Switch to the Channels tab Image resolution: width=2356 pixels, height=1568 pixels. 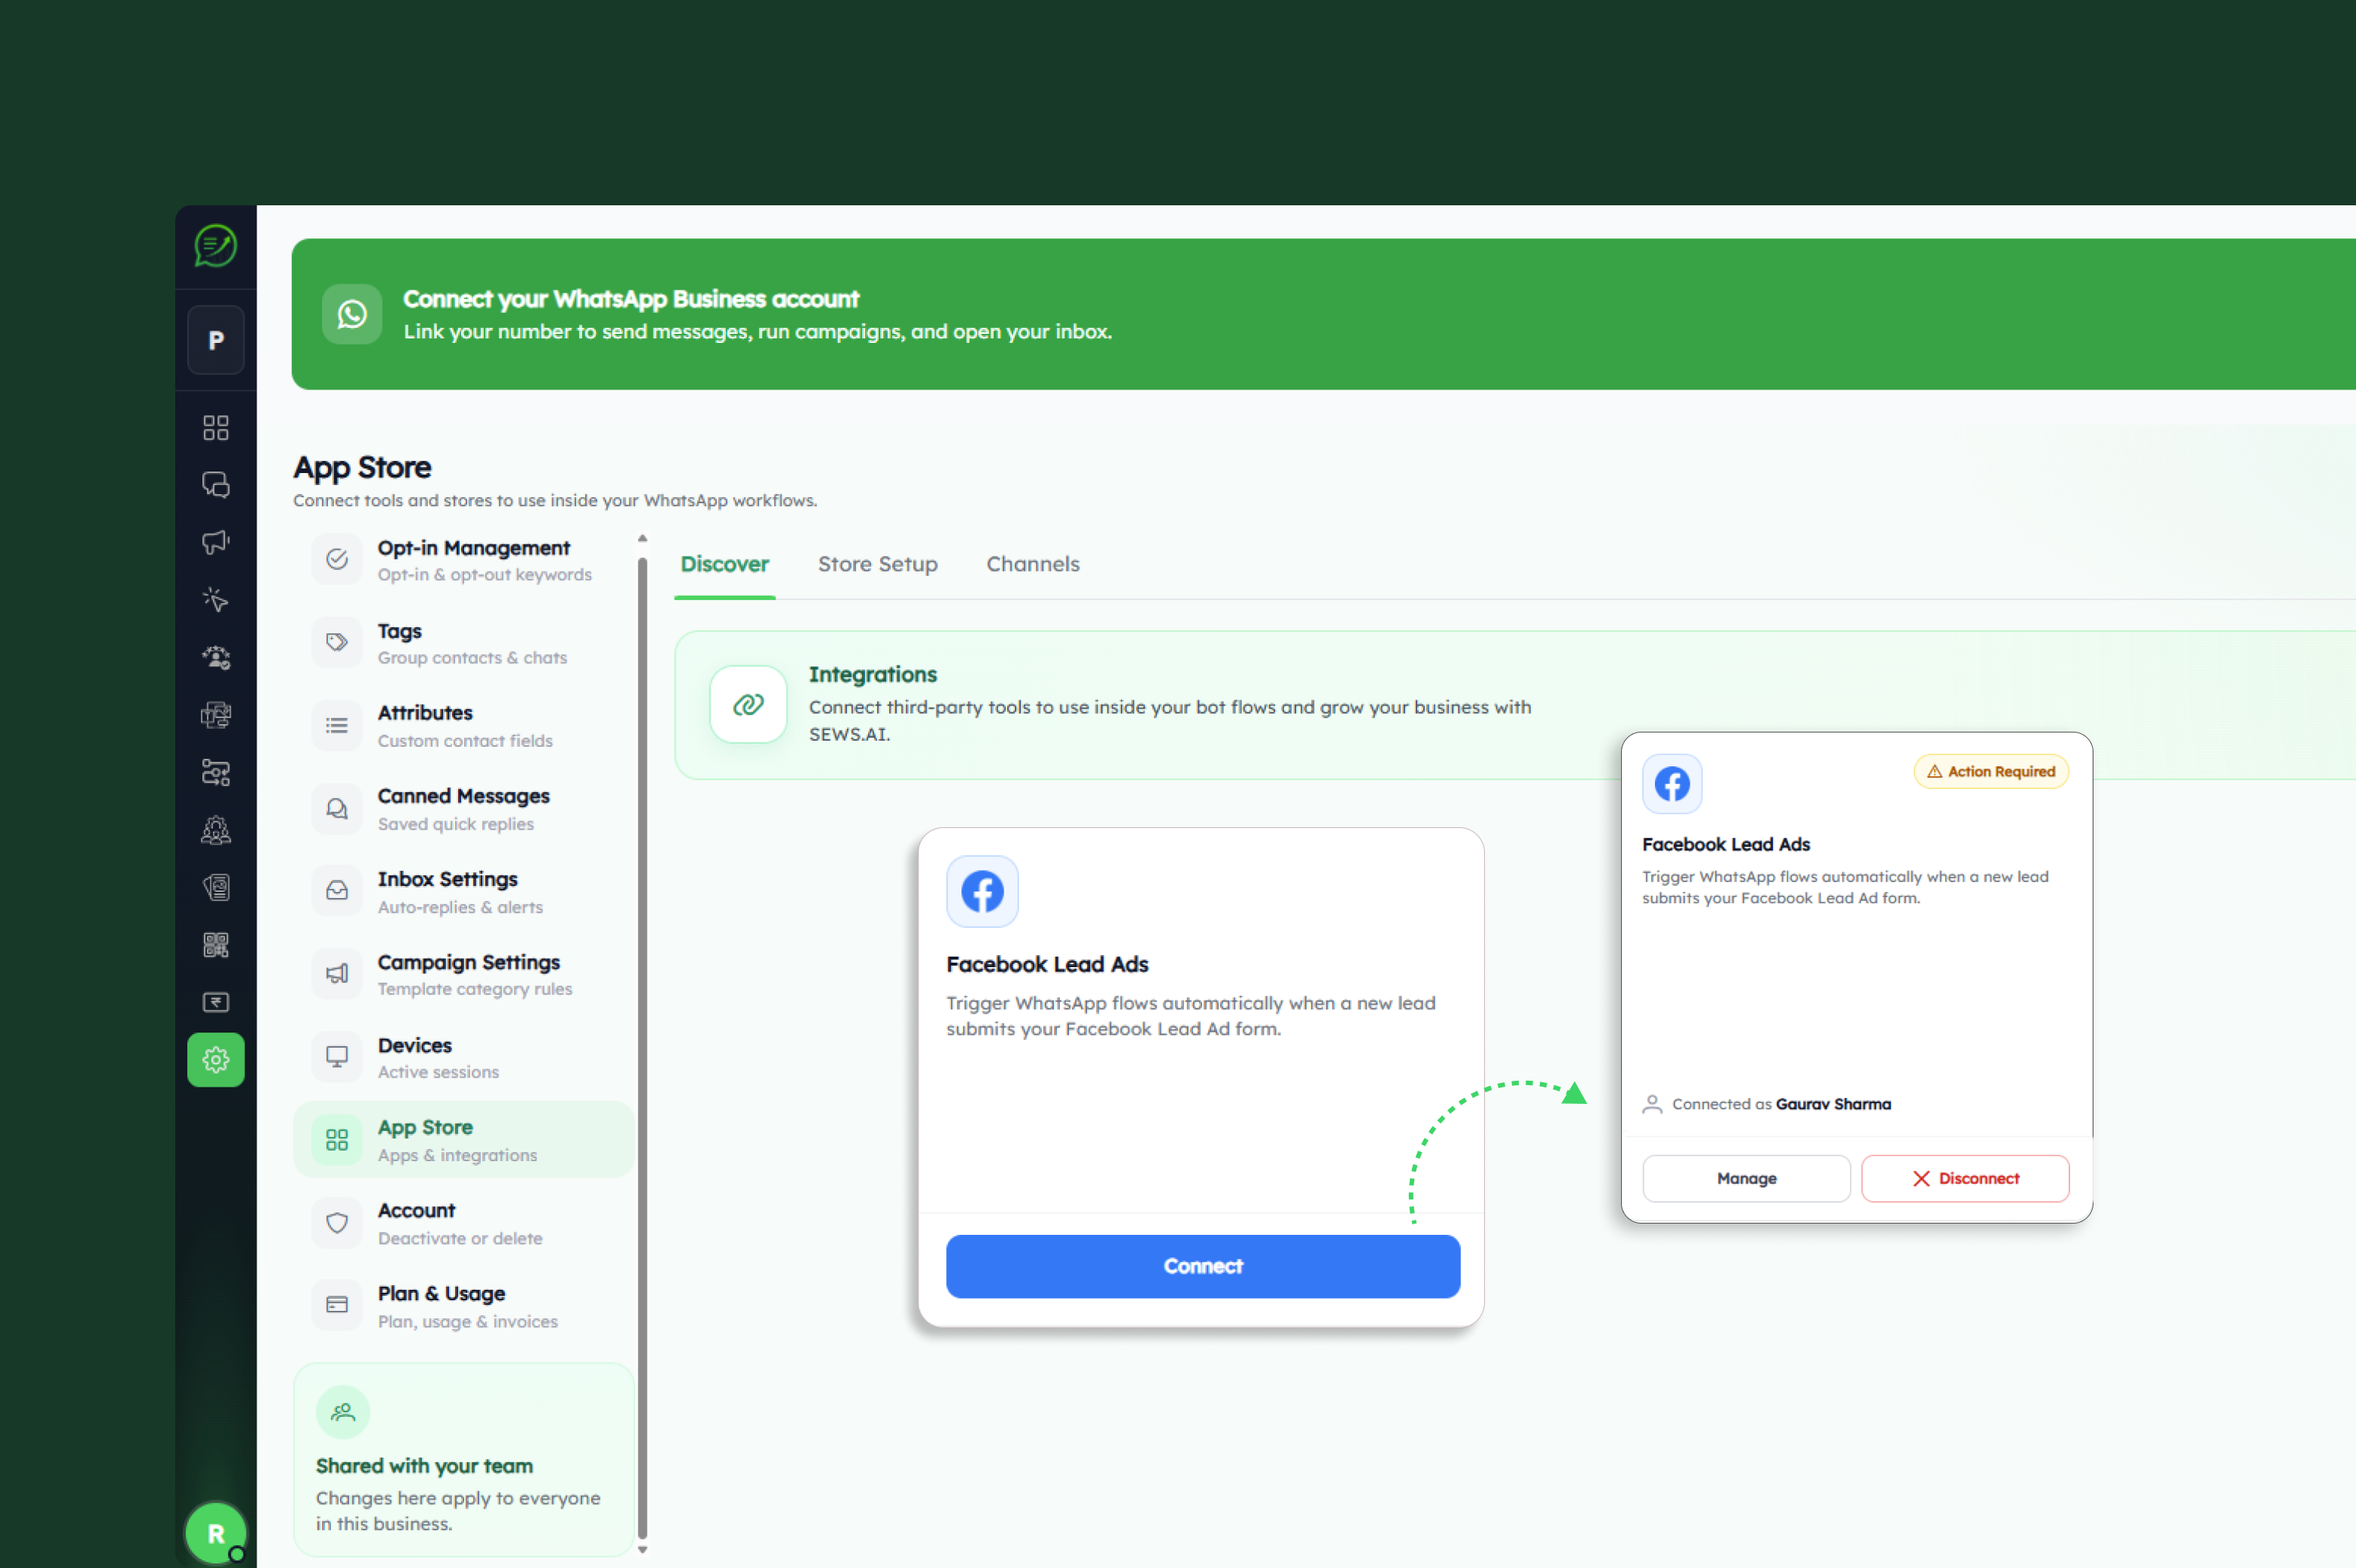[x=1033, y=564]
